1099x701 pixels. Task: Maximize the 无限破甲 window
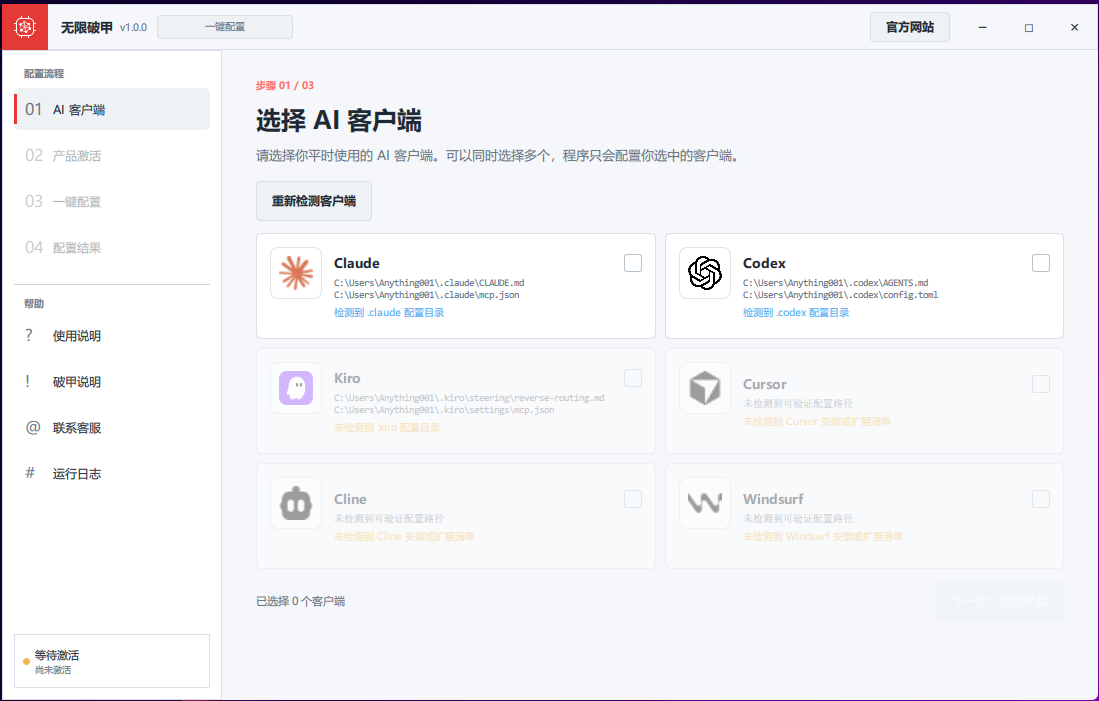tap(1028, 27)
